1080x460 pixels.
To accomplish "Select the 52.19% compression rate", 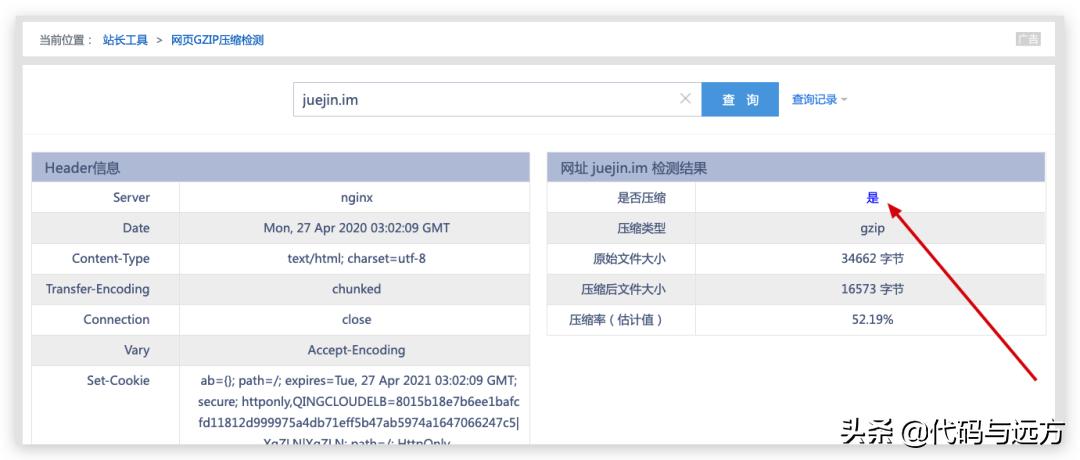I will (x=872, y=320).
